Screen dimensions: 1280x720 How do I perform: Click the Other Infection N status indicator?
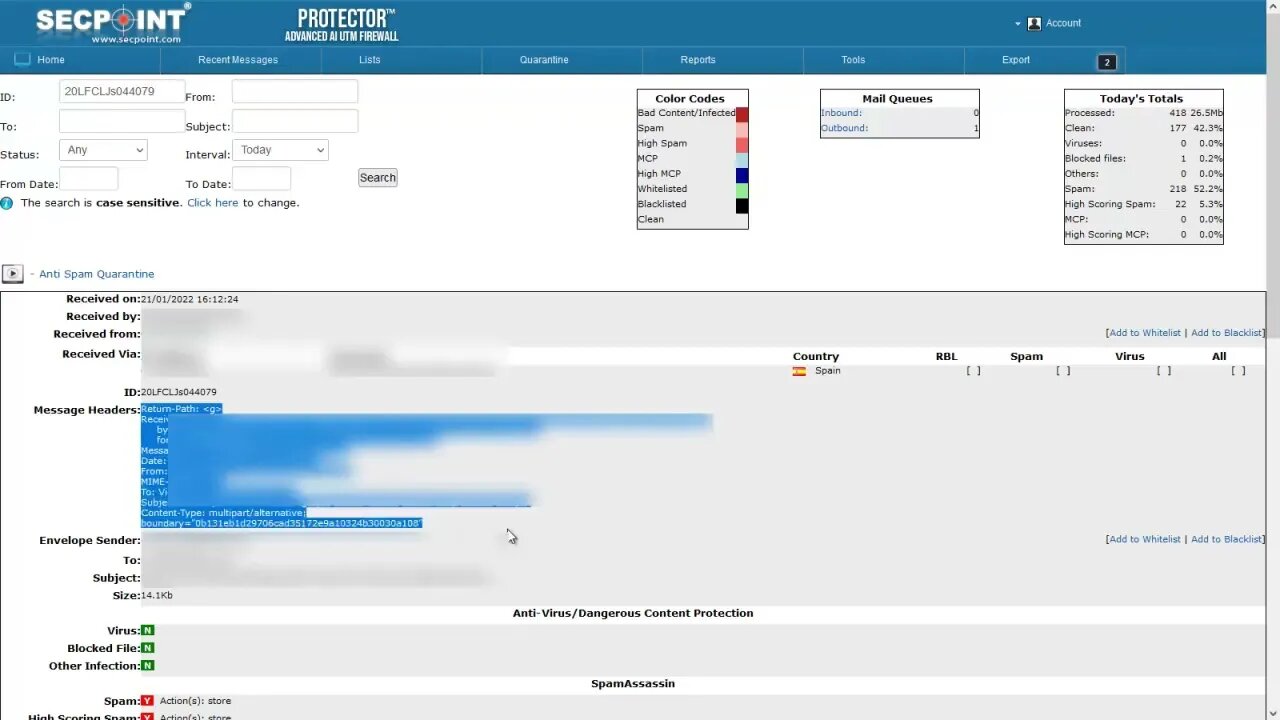coord(148,666)
